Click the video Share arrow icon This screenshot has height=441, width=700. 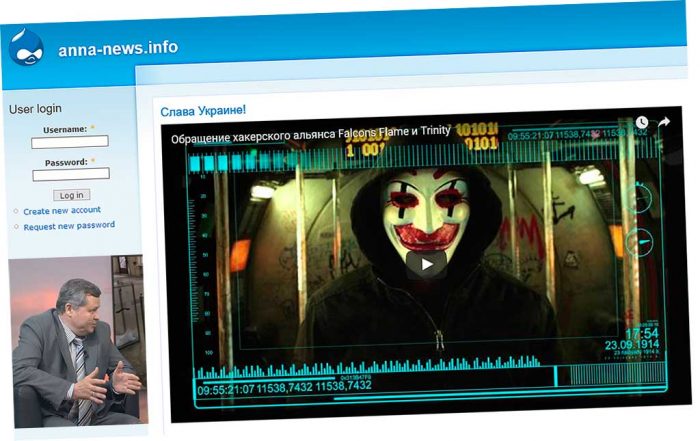click(x=664, y=122)
